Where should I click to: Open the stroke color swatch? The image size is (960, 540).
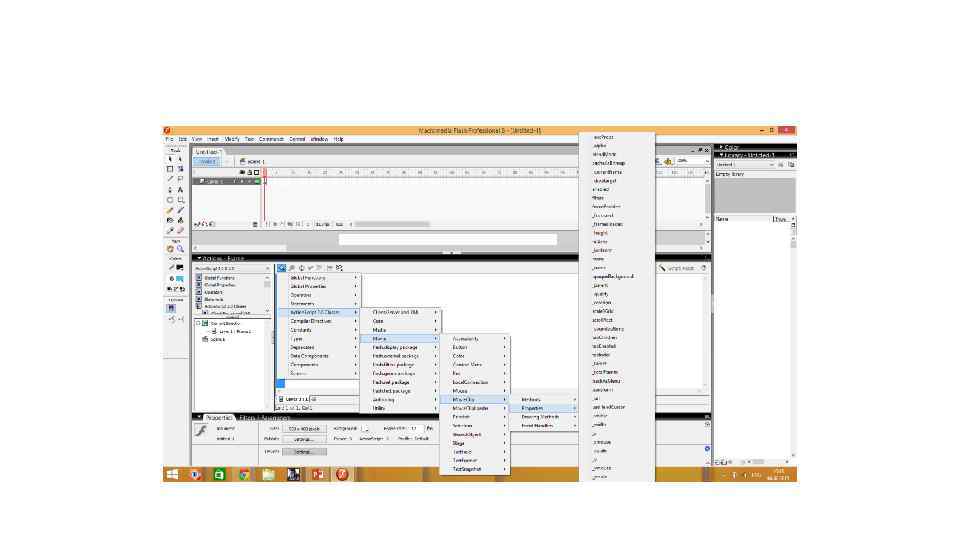[180, 268]
